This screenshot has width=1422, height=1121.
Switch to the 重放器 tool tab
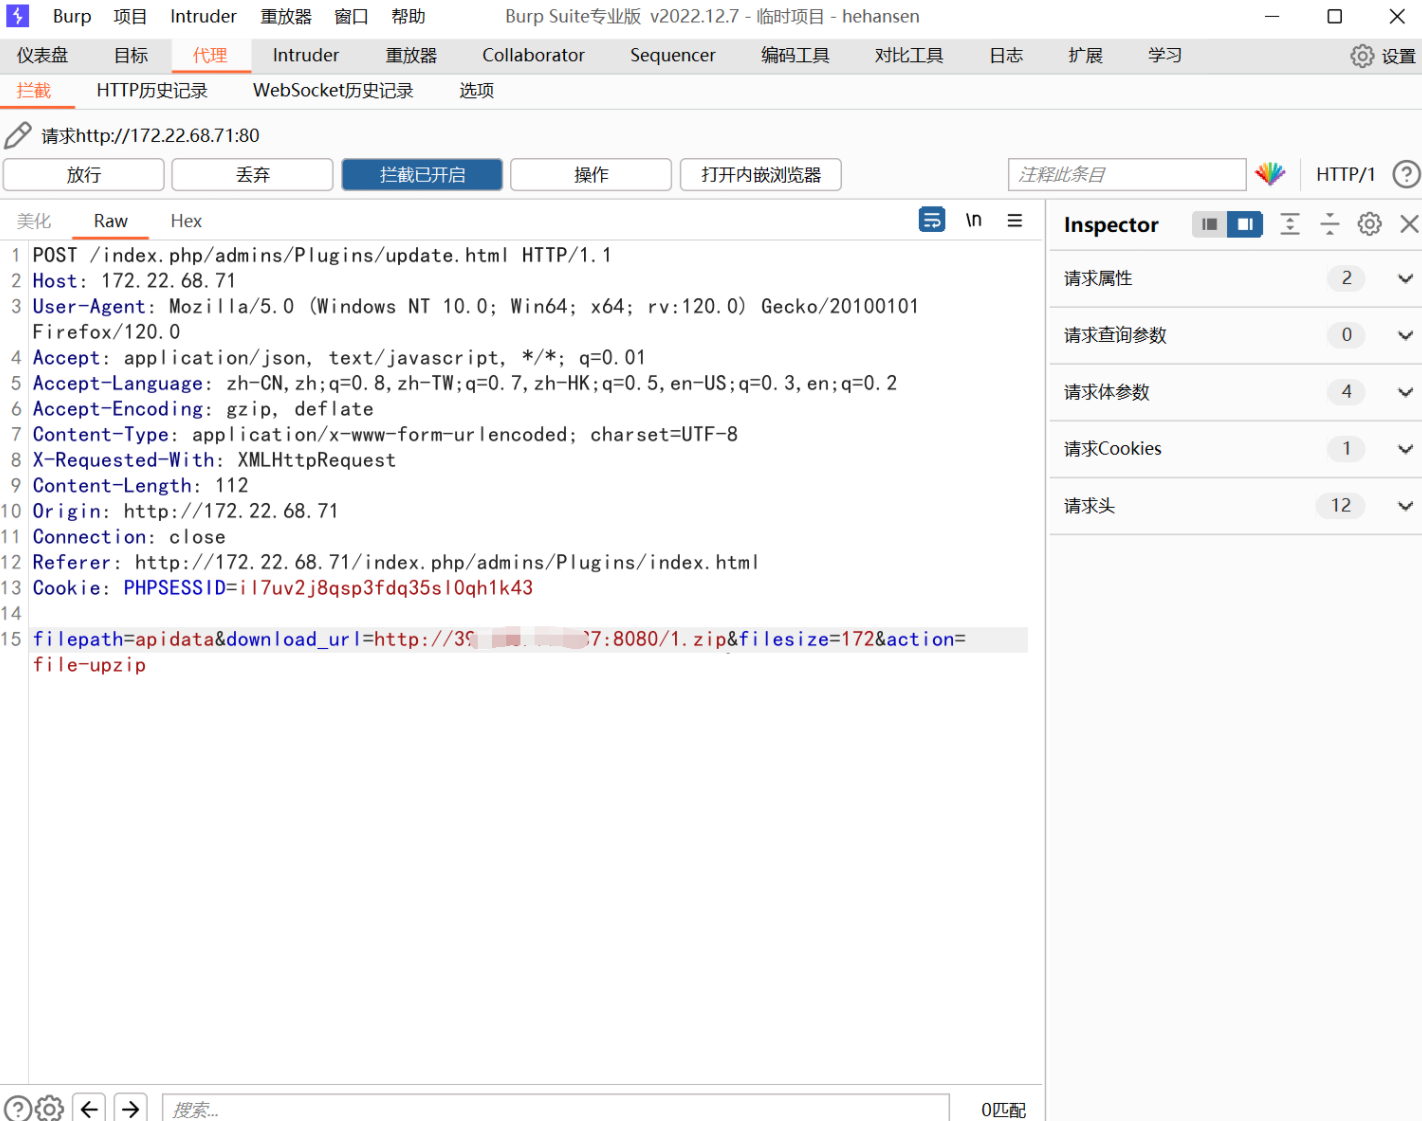point(412,55)
